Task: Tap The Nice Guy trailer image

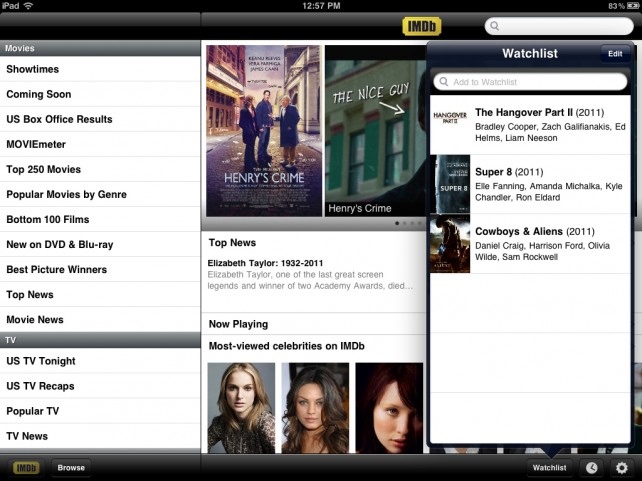Action: [x=375, y=131]
